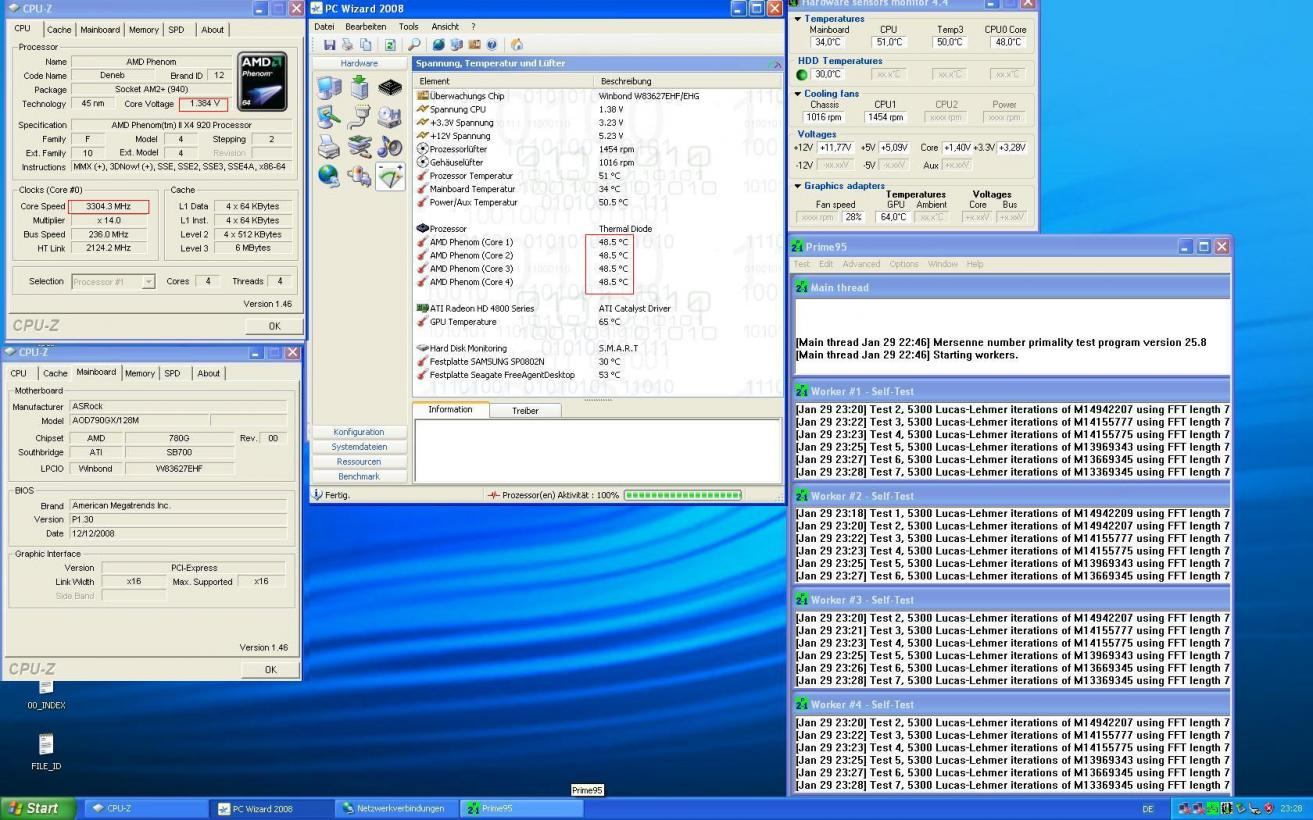
Task: Collapse the Graphics adapters section
Action: (798, 186)
